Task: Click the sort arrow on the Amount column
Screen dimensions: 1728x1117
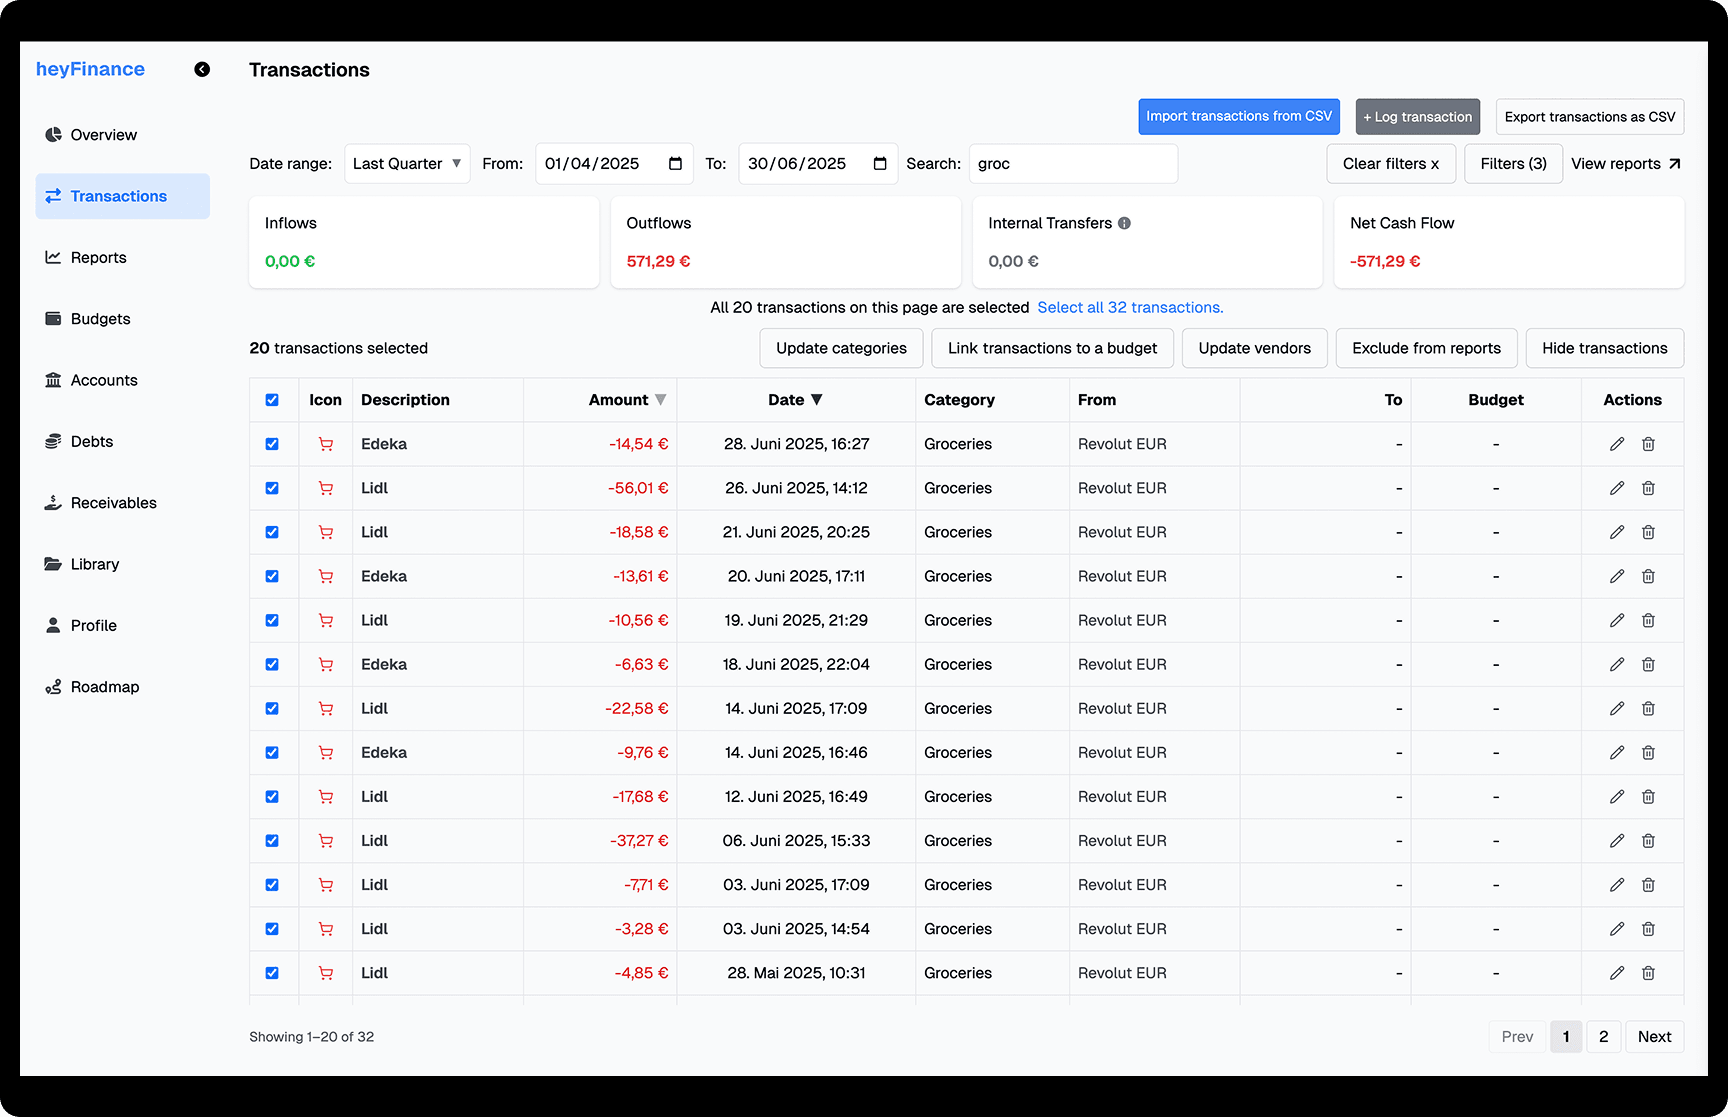Action: (x=661, y=399)
